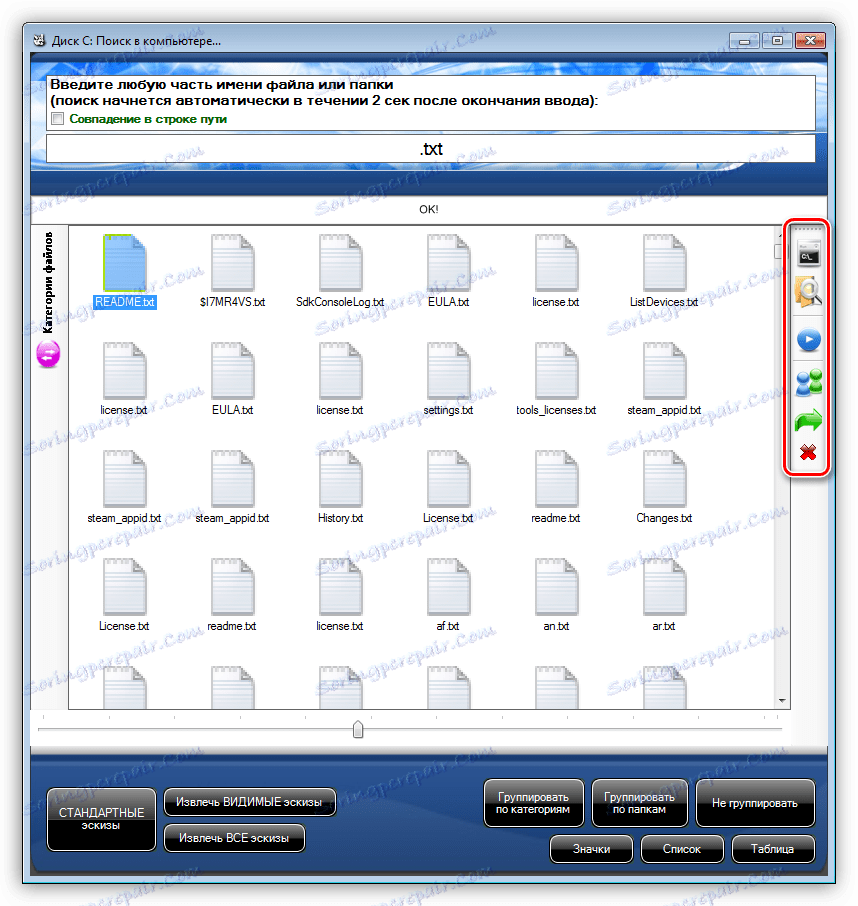This screenshot has height=906, width=858.
Task: Open the command prompt Run icon
Action: click(x=808, y=255)
